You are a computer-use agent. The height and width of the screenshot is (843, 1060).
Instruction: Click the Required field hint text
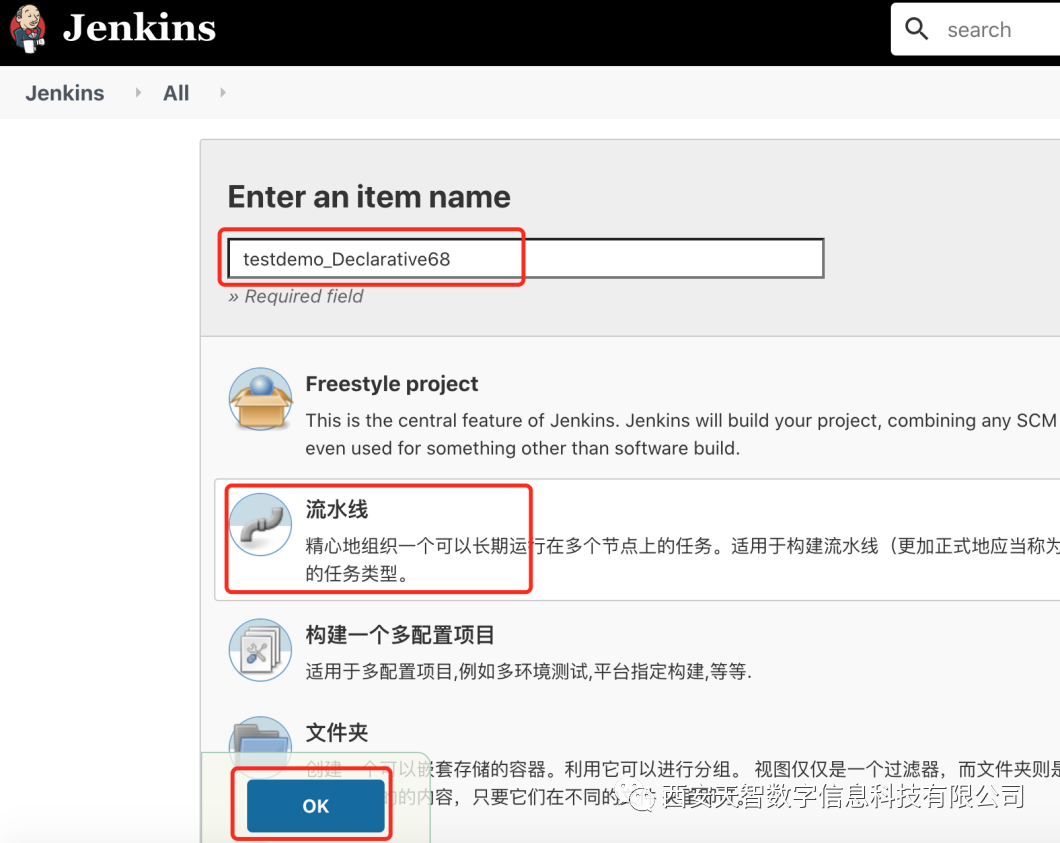[295, 296]
